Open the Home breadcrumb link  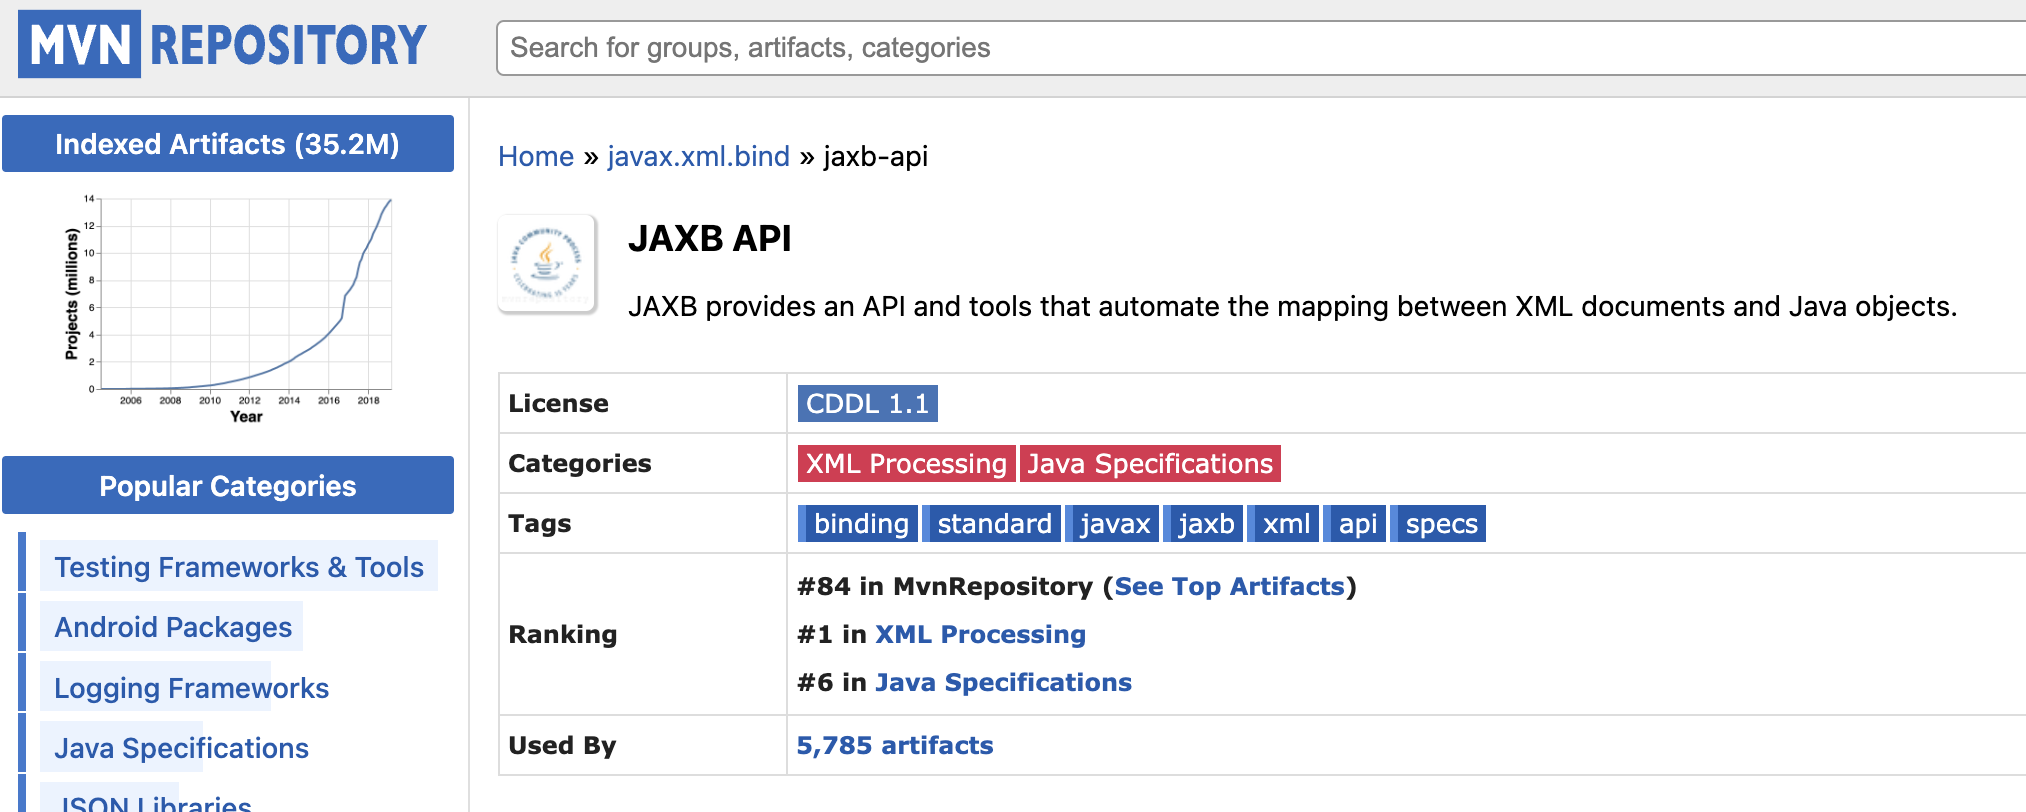(536, 156)
